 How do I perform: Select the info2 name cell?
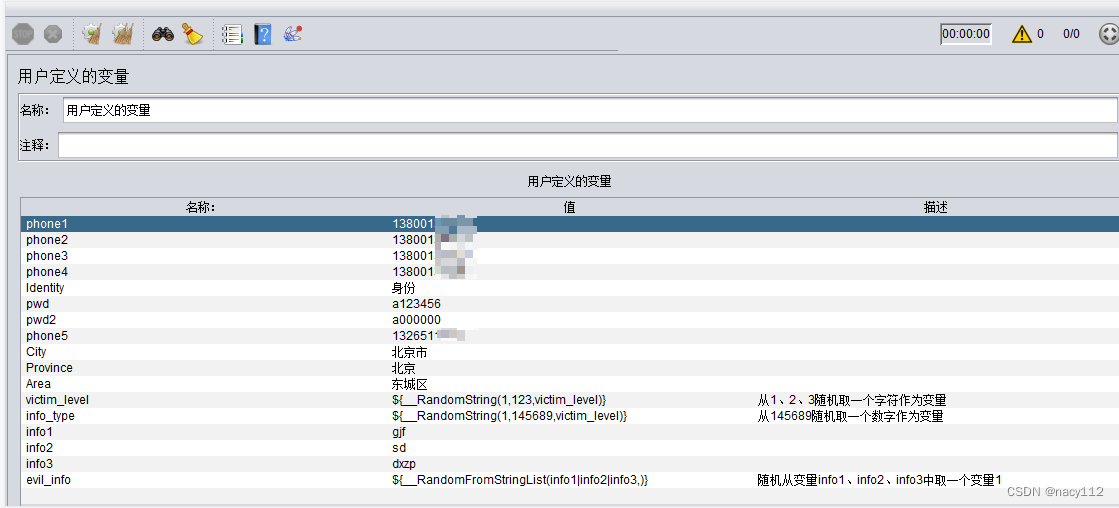click(203, 448)
